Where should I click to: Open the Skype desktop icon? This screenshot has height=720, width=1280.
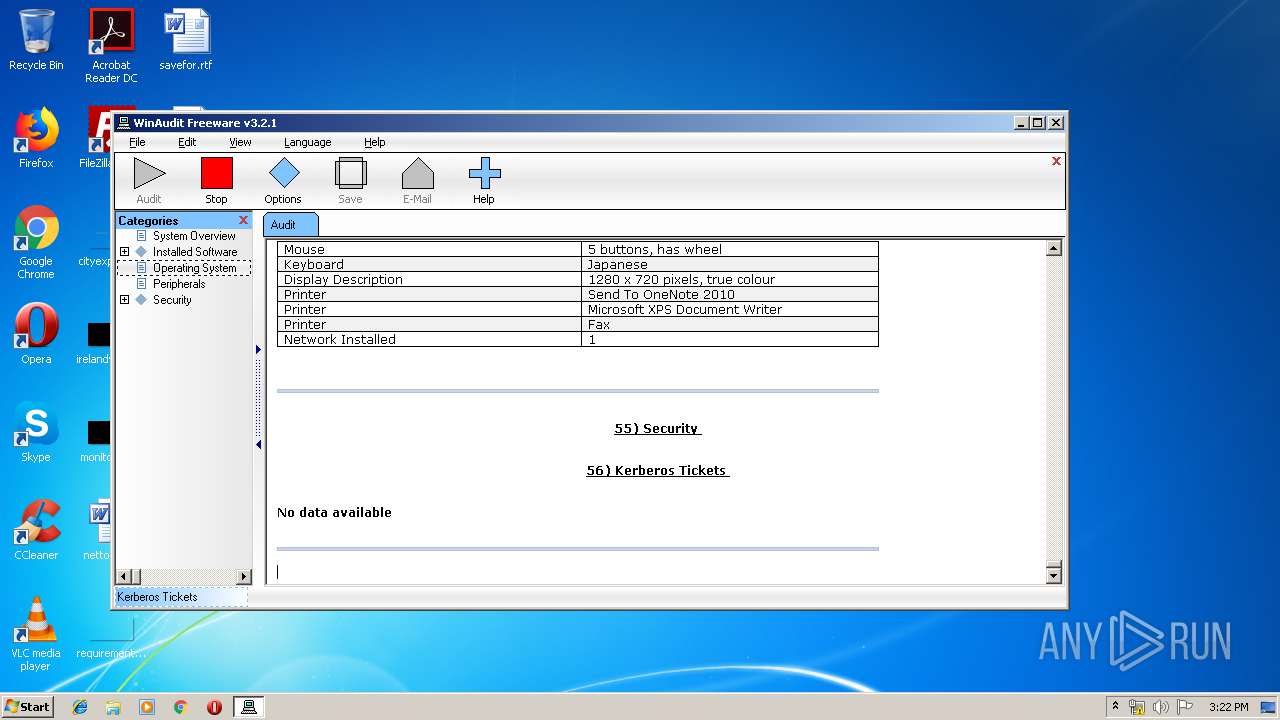click(36, 432)
